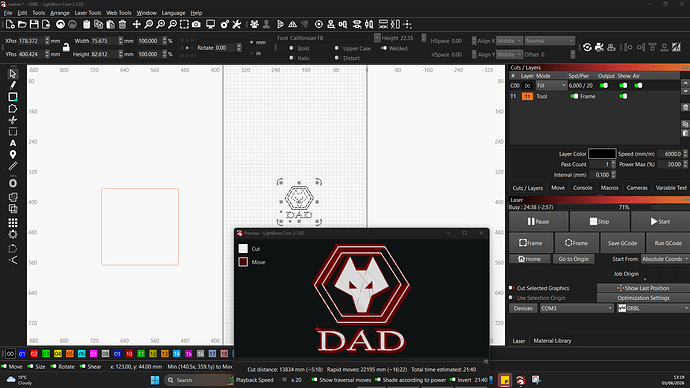Open the Align Y Middle dropdown
Screen dimensions: 690x388
pyautogui.click(x=509, y=54)
